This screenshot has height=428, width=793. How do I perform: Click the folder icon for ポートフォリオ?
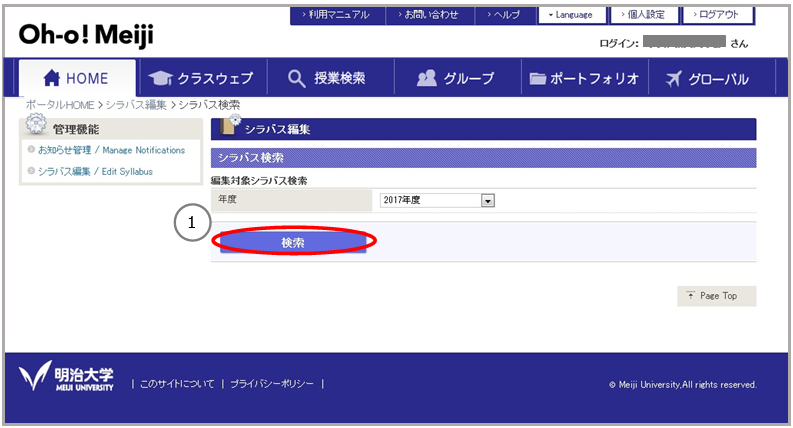pos(538,79)
